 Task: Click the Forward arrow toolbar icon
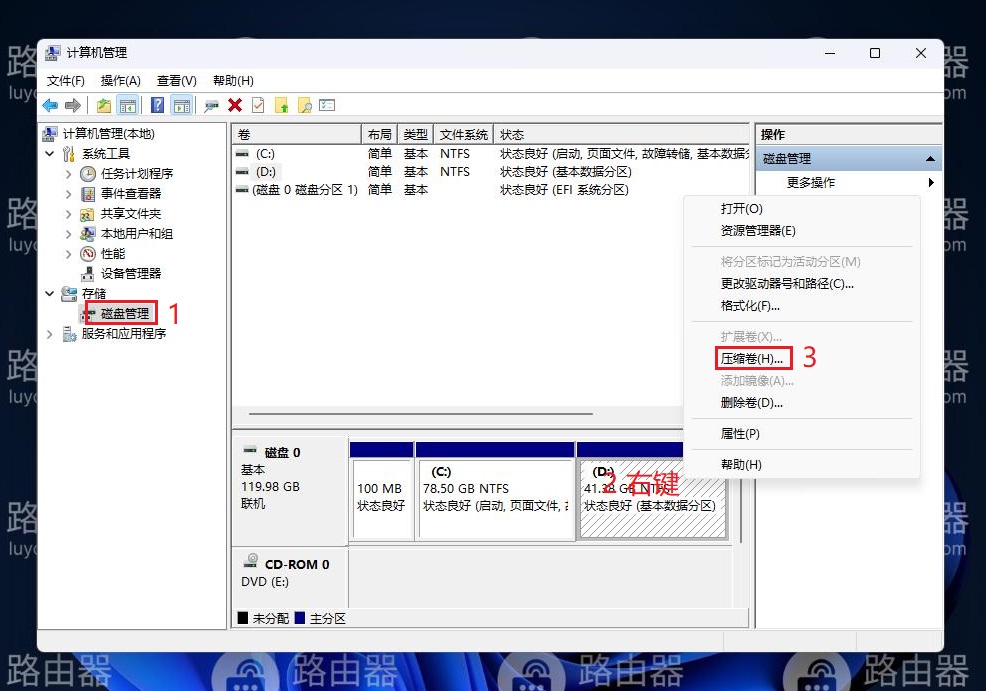point(73,106)
